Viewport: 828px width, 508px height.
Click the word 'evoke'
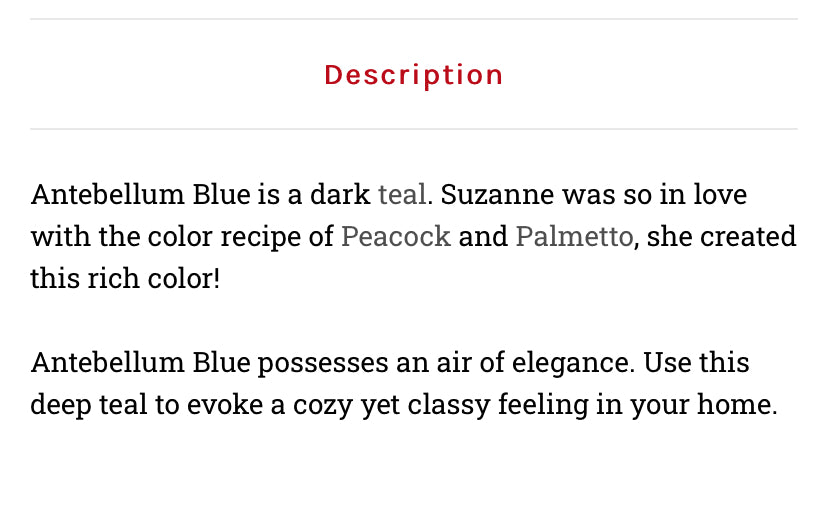(x=234, y=405)
